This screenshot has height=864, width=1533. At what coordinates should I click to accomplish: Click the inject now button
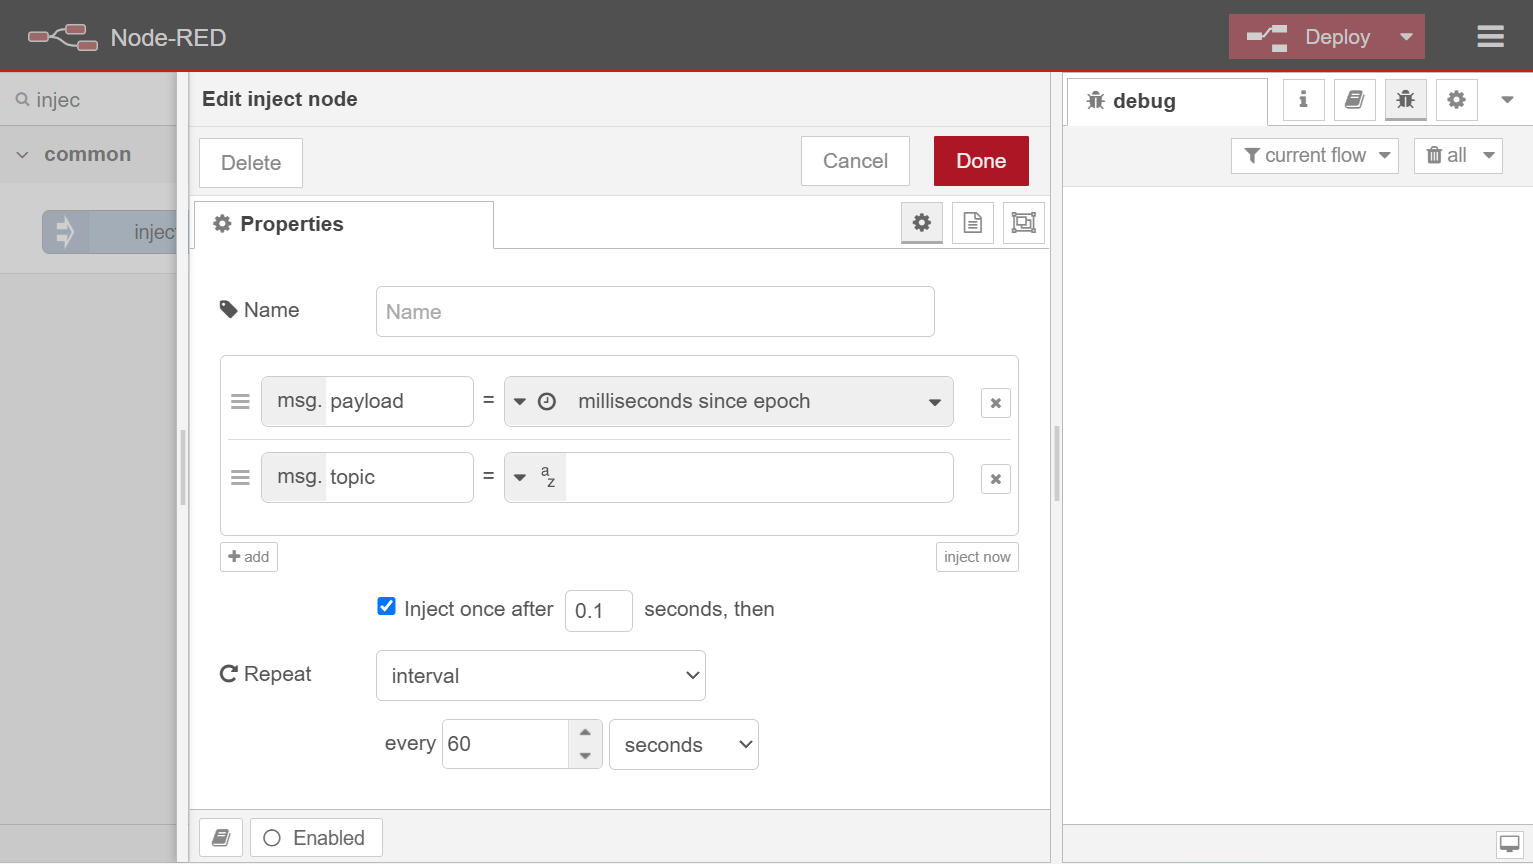(976, 557)
